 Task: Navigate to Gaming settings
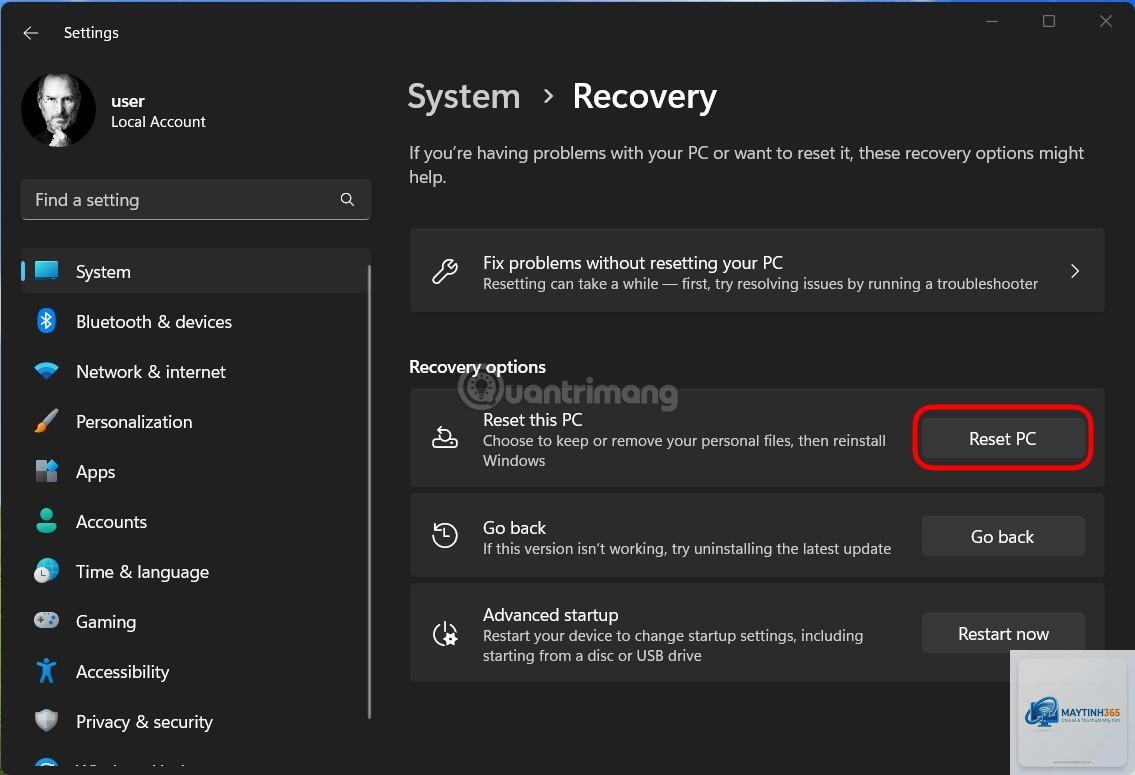tap(195, 621)
